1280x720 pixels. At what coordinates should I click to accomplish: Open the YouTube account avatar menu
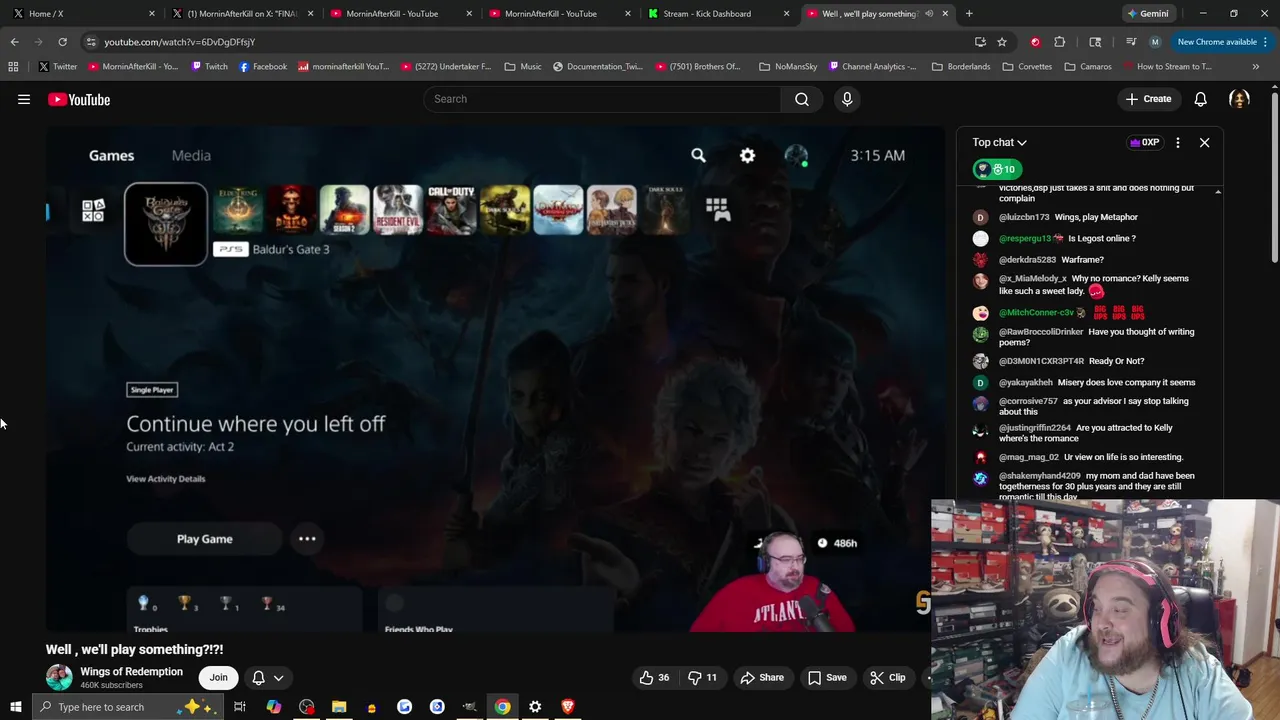point(1239,99)
